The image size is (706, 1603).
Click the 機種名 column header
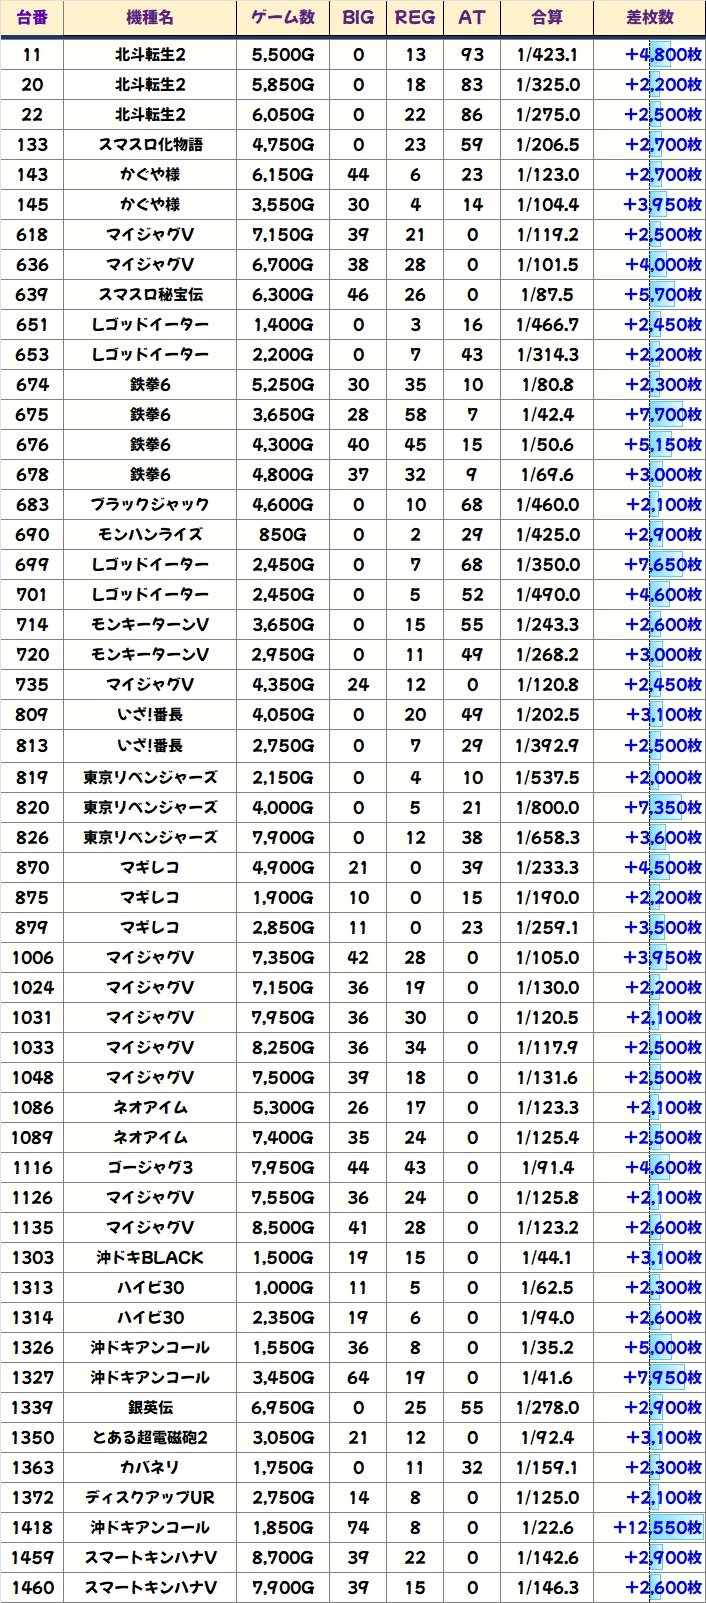click(x=150, y=18)
